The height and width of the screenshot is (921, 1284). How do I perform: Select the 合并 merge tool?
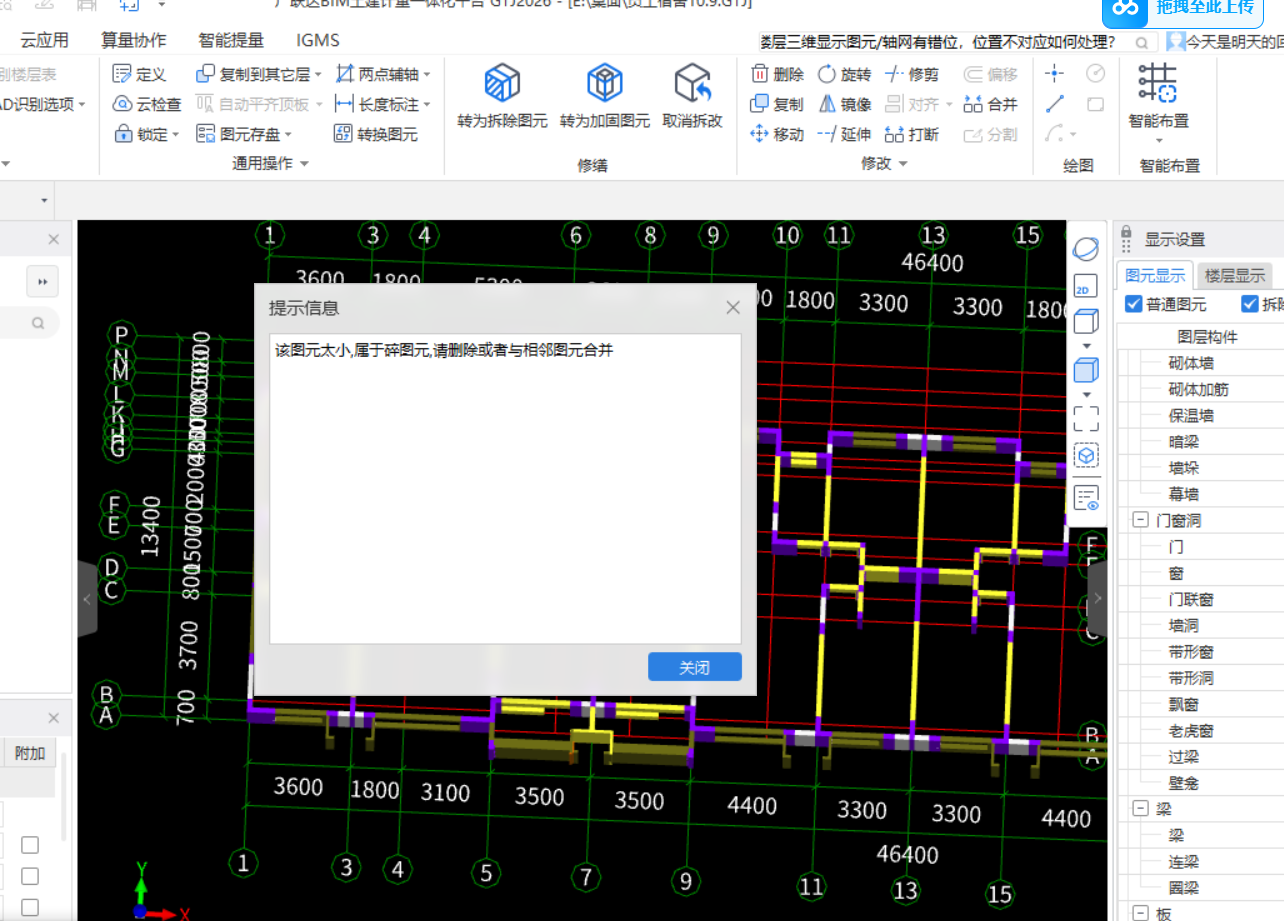click(990, 104)
